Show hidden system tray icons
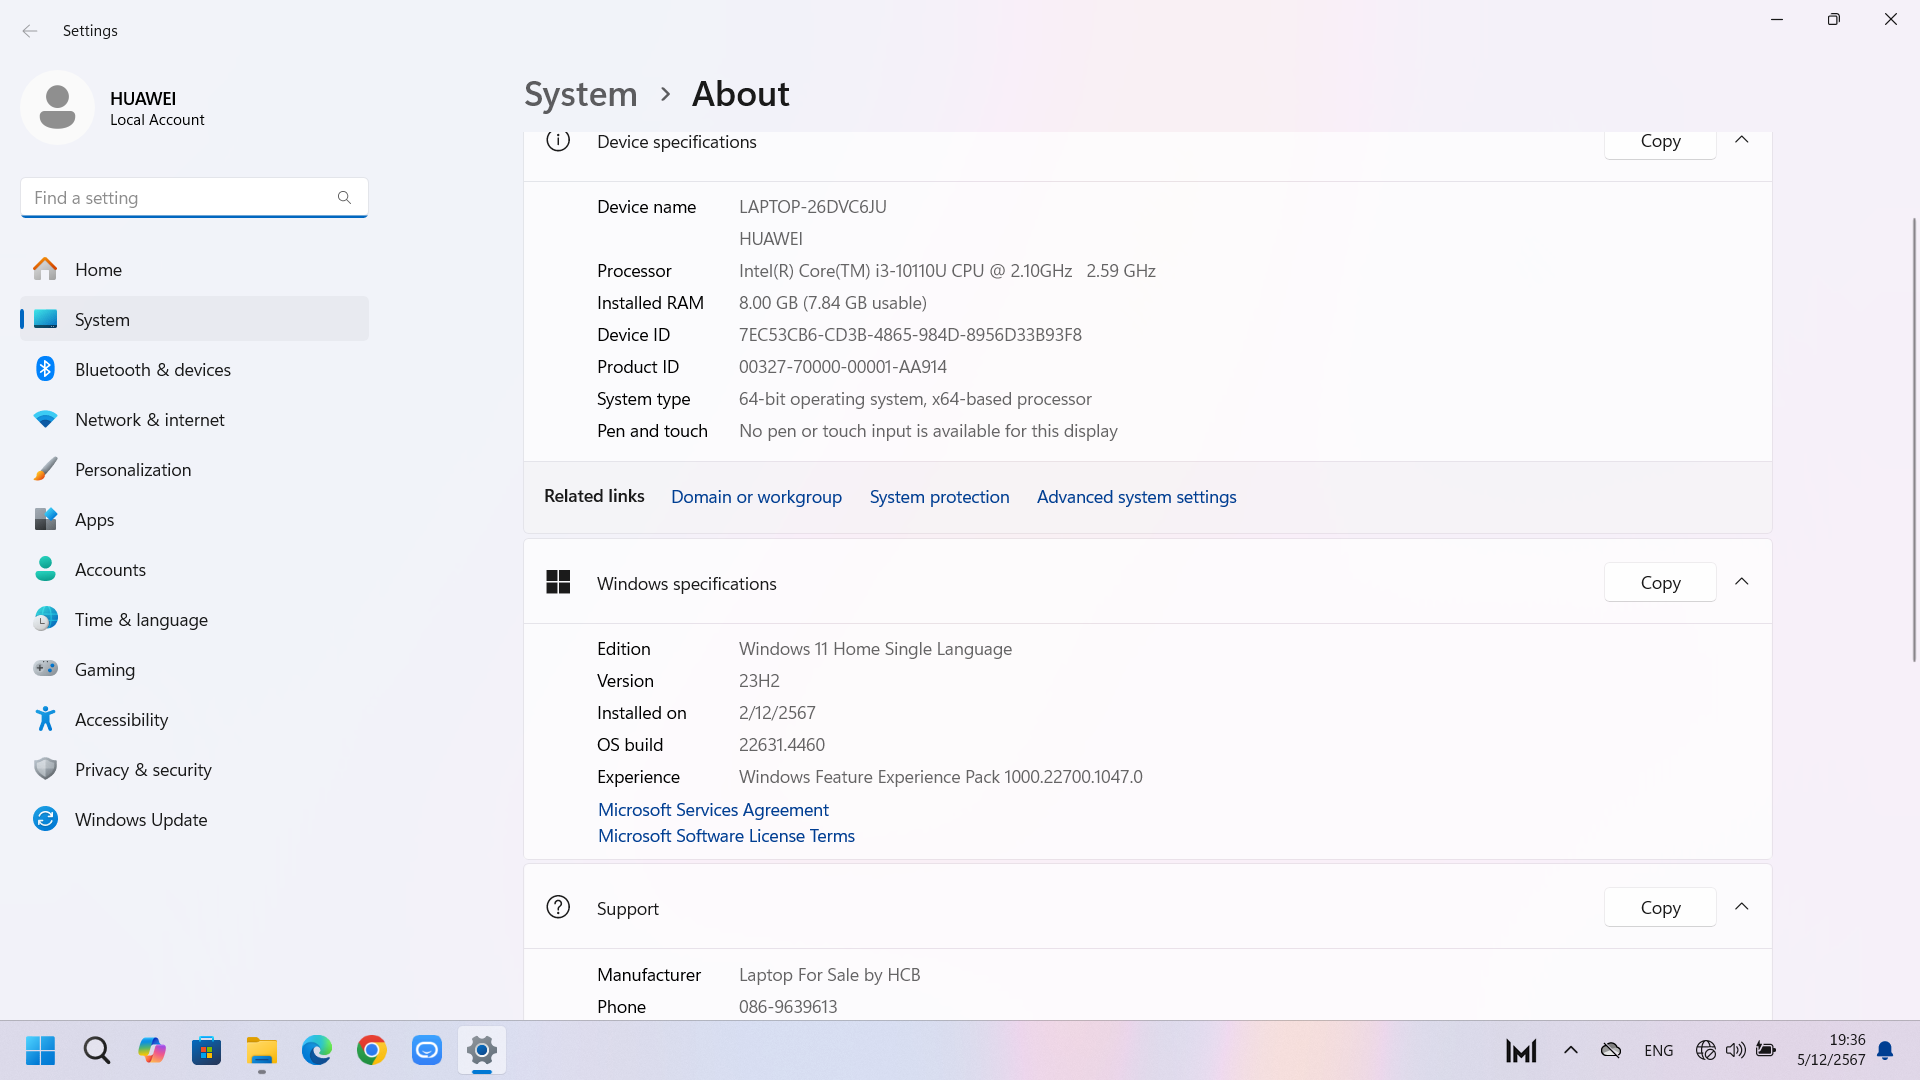1920x1080 pixels. (x=1571, y=1050)
